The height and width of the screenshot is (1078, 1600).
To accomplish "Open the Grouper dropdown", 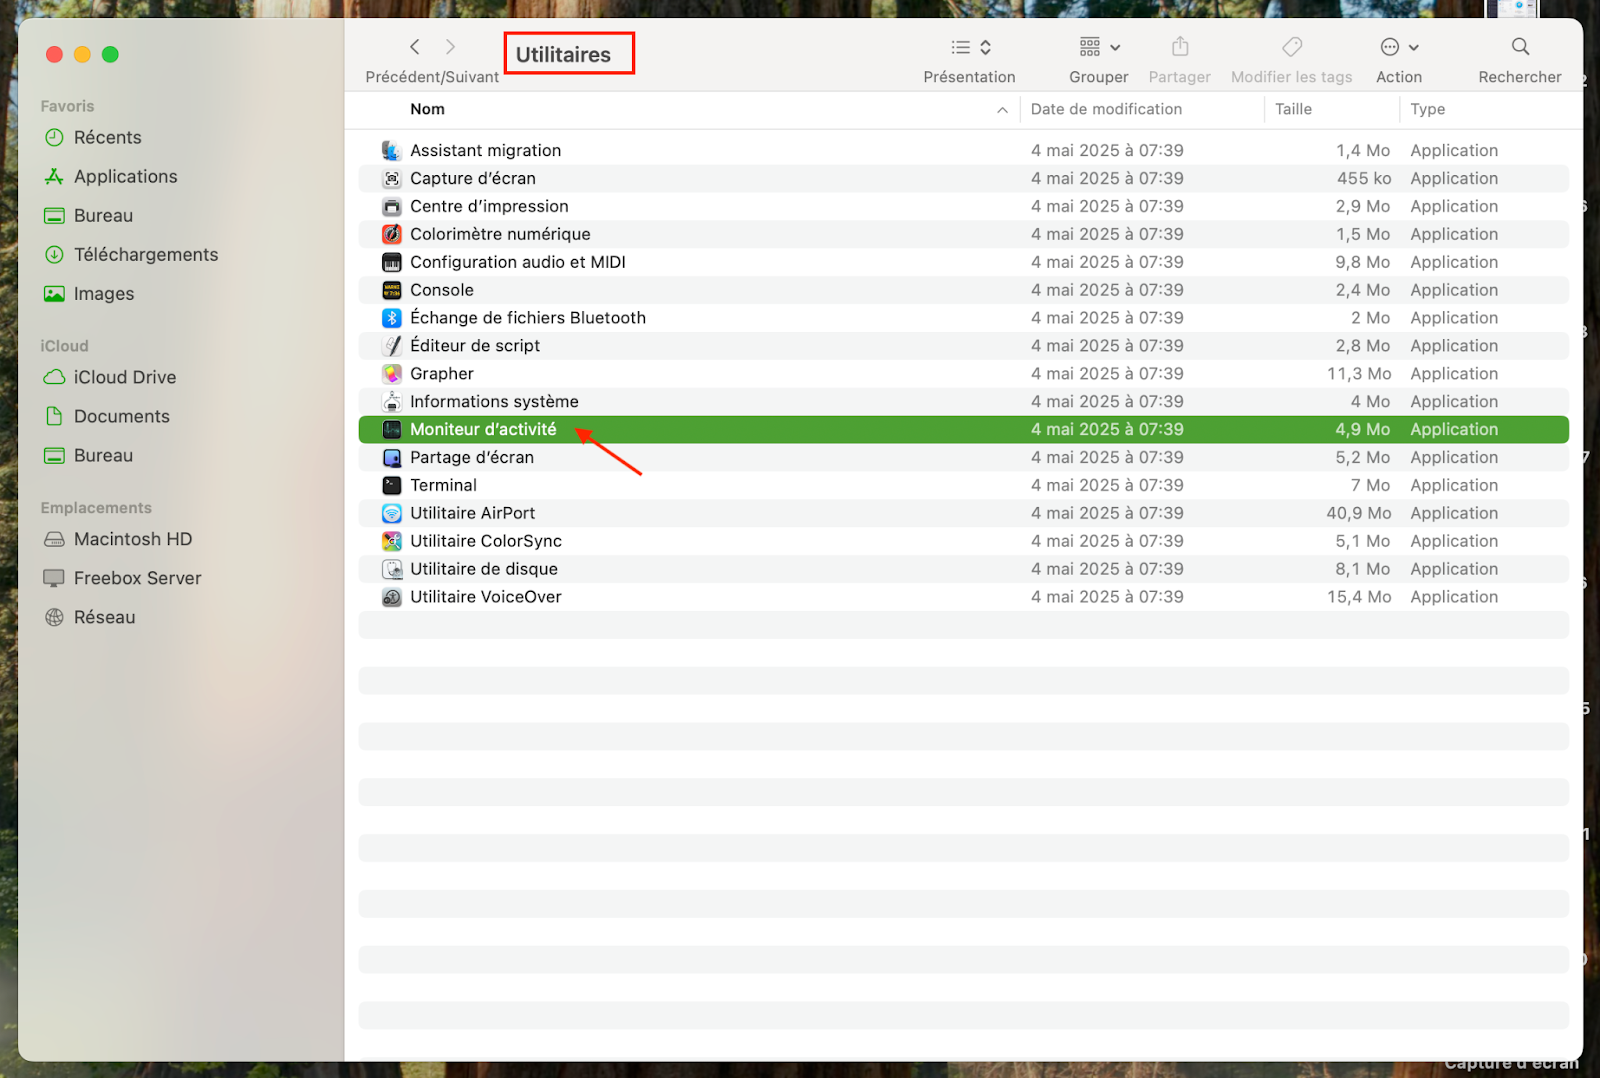I will point(1097,46).
